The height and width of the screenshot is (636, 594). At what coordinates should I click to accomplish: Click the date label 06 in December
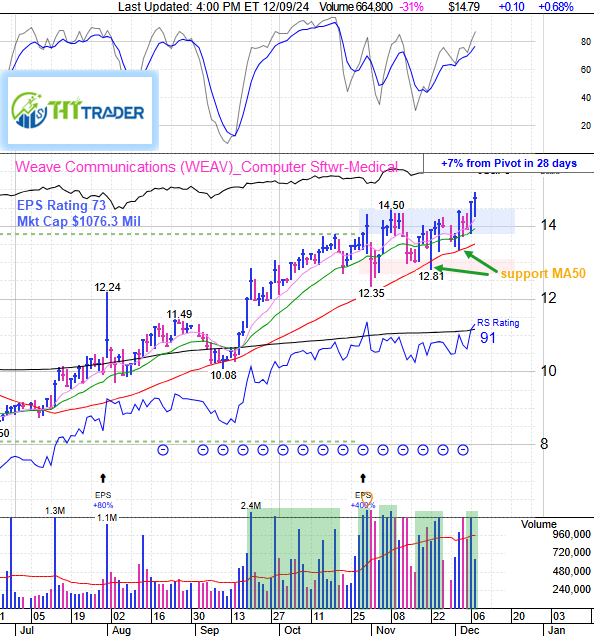[x=479, y=617]
